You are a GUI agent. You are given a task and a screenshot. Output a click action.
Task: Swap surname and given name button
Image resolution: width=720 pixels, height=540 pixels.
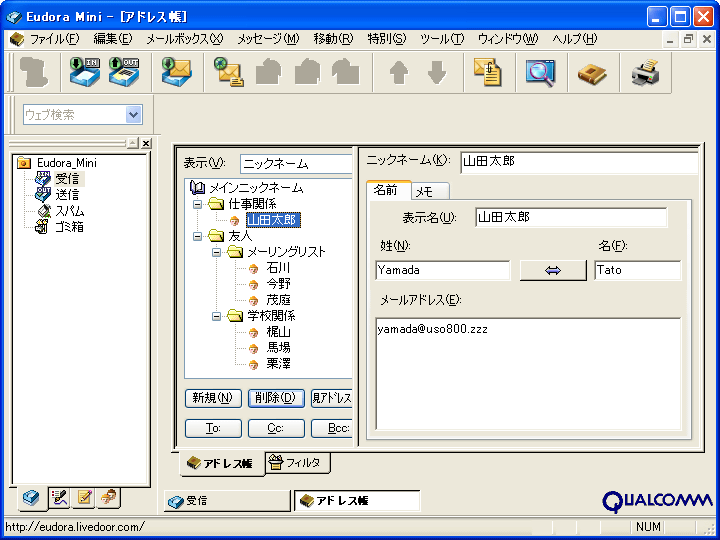pyautogui.click(x=553, y=270)
